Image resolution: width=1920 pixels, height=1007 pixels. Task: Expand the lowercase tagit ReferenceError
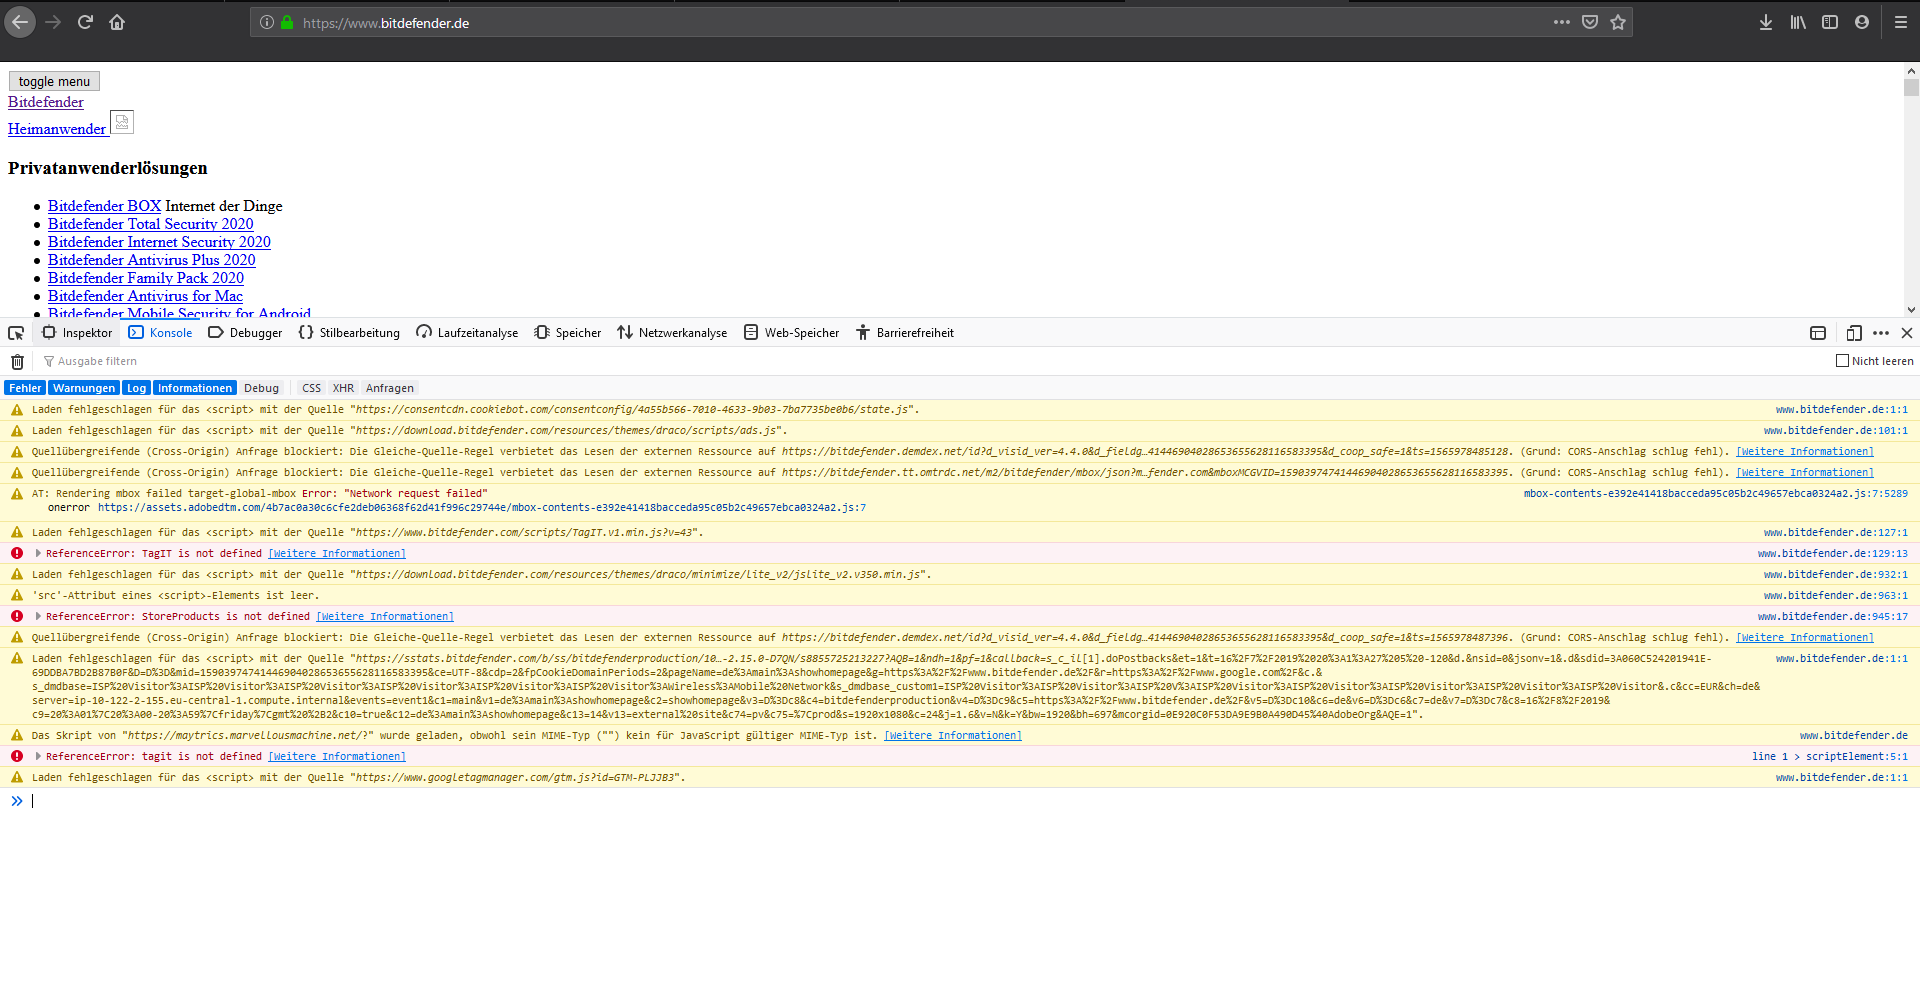click(x=38, y=756)
